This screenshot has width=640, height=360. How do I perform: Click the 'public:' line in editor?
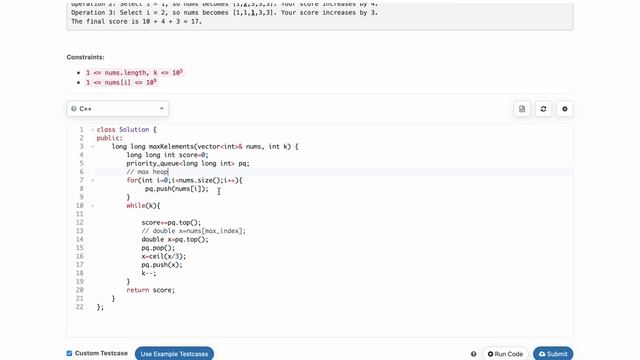[109, 138]
